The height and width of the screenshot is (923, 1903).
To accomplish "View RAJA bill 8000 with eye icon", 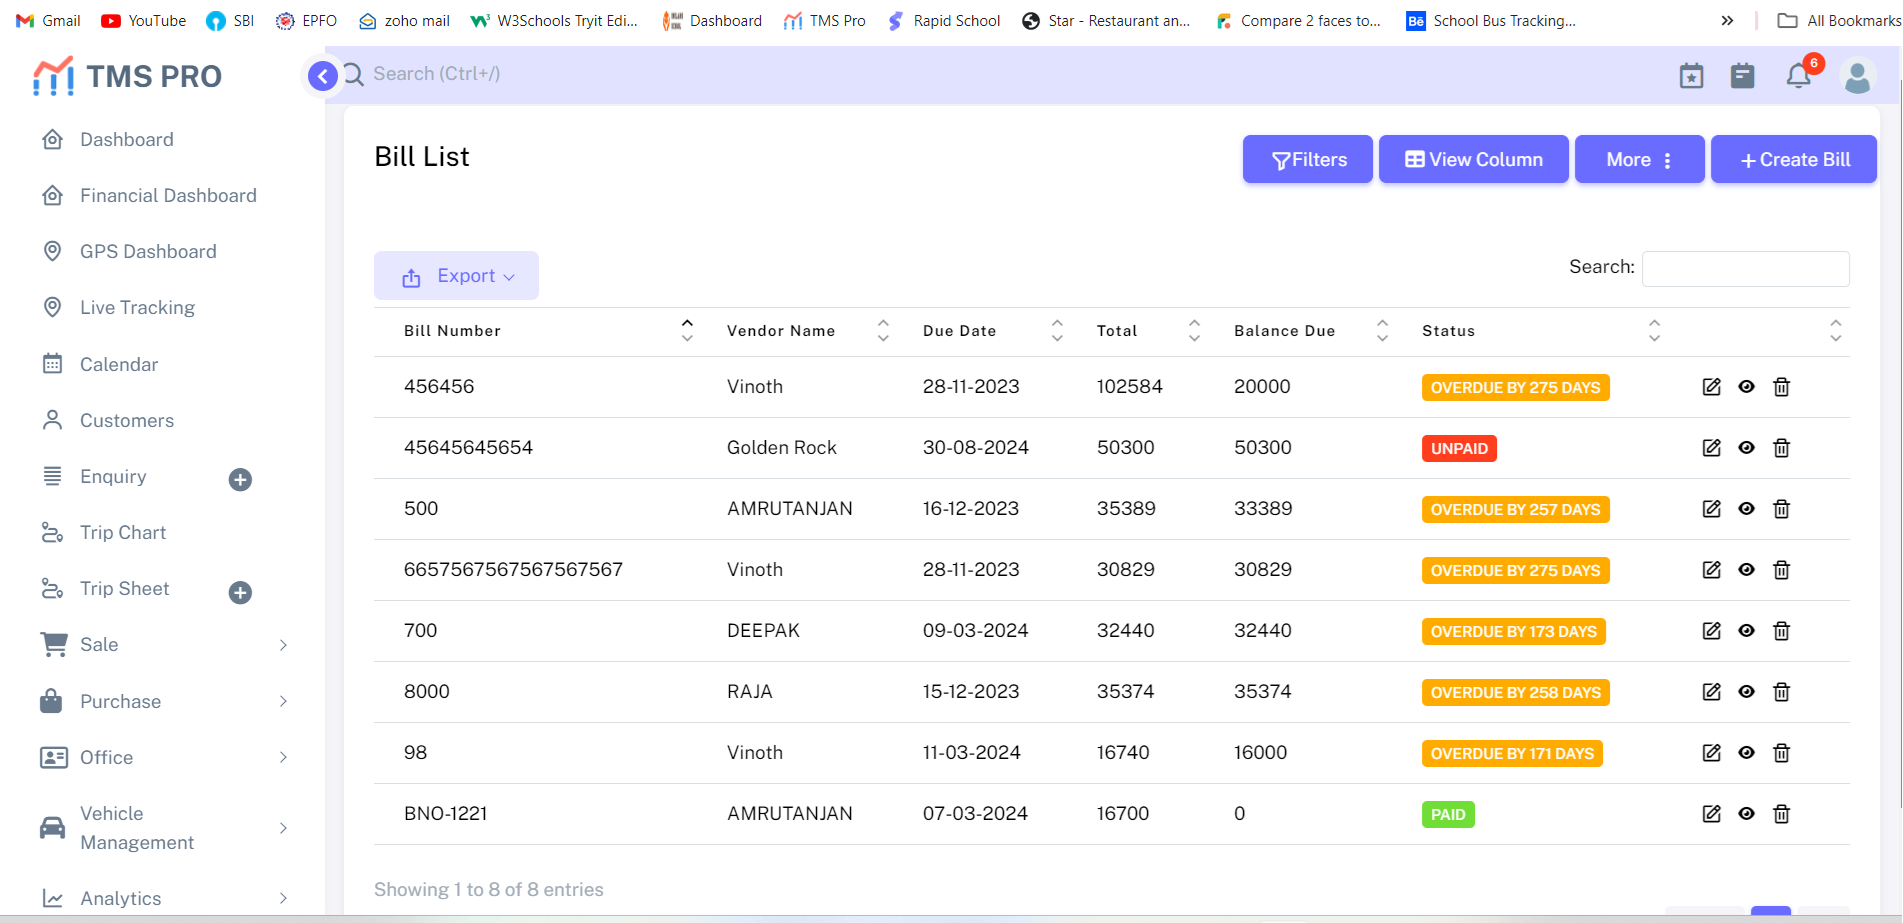I will (1747, 692).
